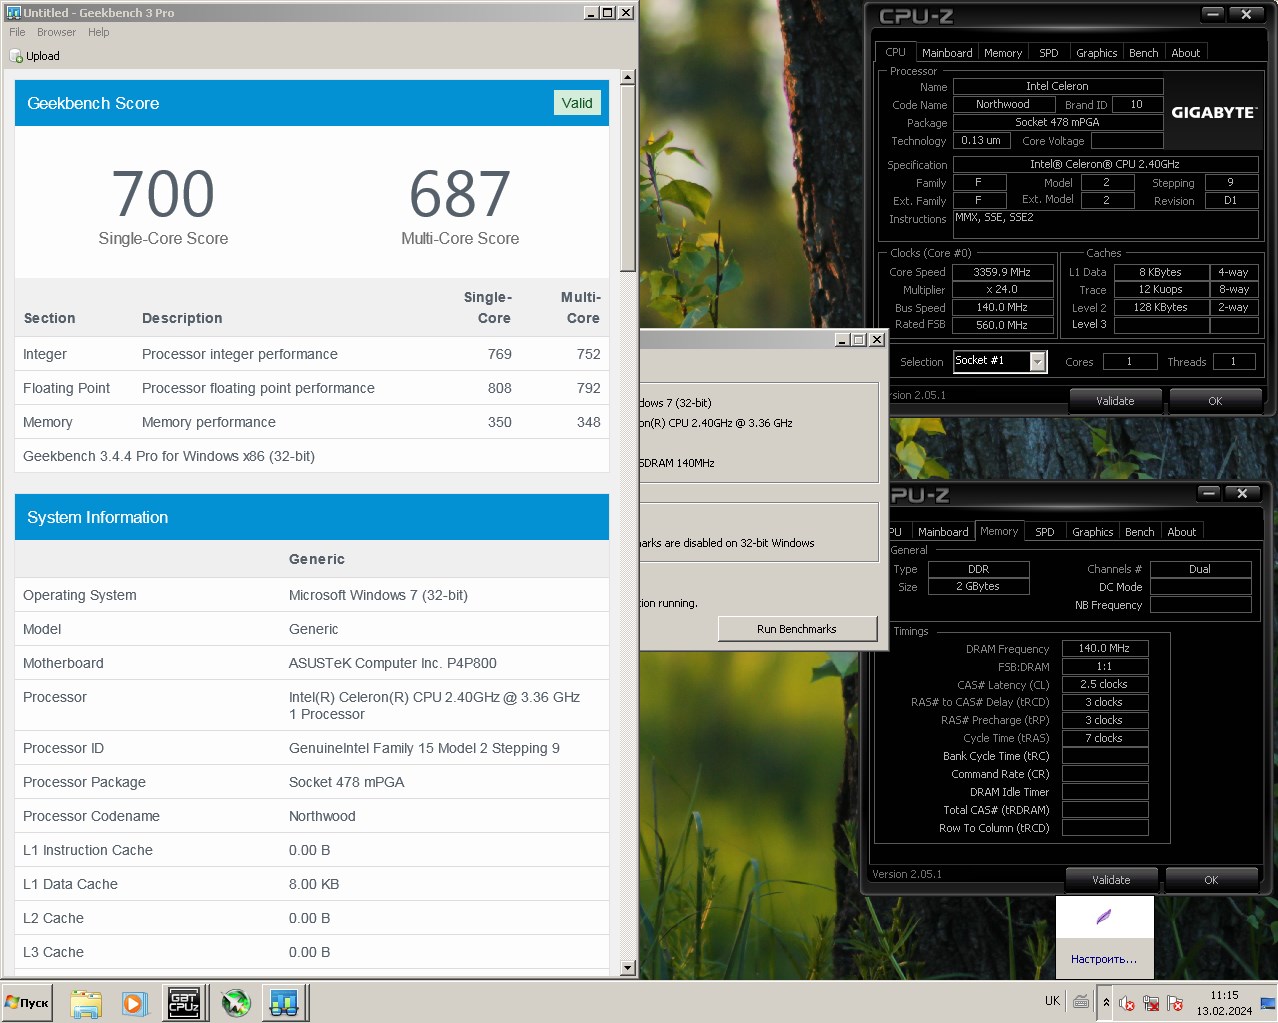Expand hidden tray icons arrow
The width and height of the screenshot is (1278, 1023).
tap(1106, 1002)
